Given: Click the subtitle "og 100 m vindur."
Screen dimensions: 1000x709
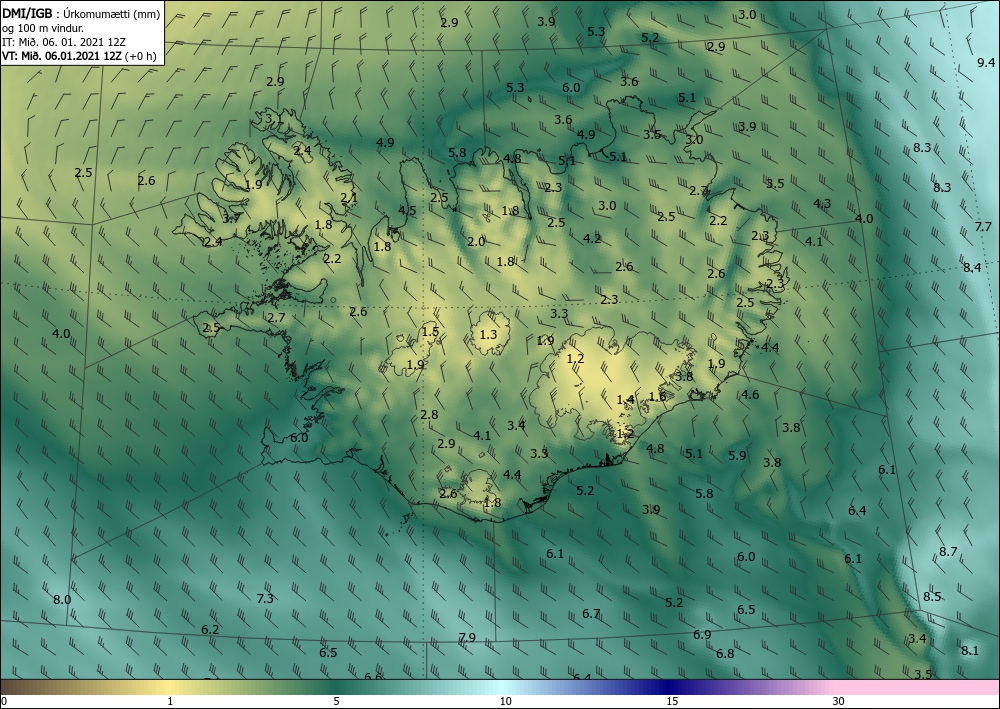Looking at the screenshot, I should (x=41, y=27).
